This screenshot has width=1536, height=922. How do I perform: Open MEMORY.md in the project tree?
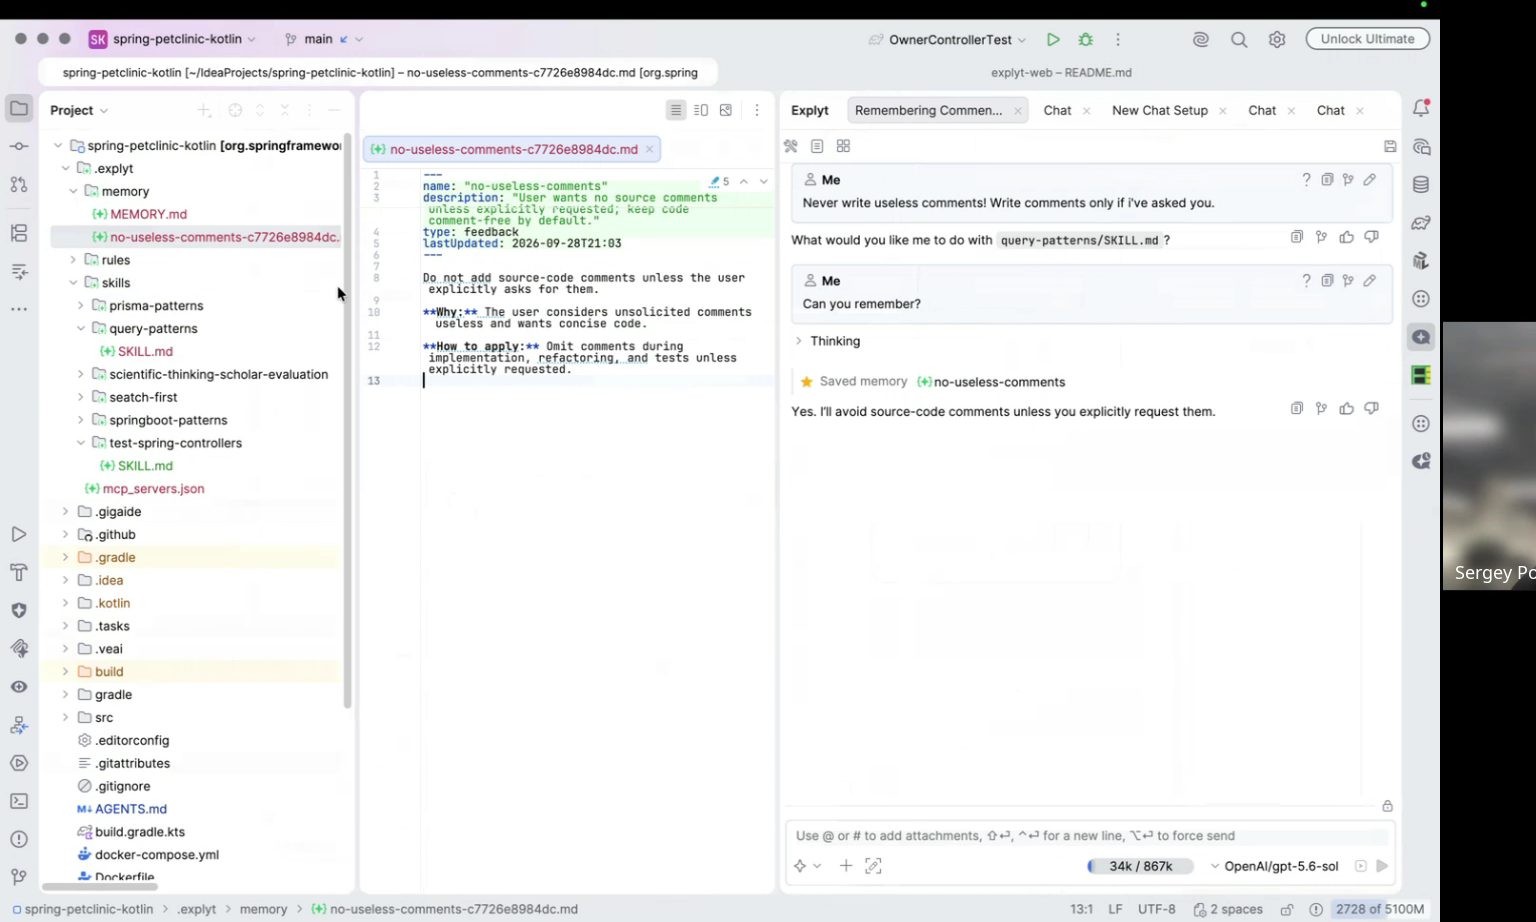(x=149, y=214)
